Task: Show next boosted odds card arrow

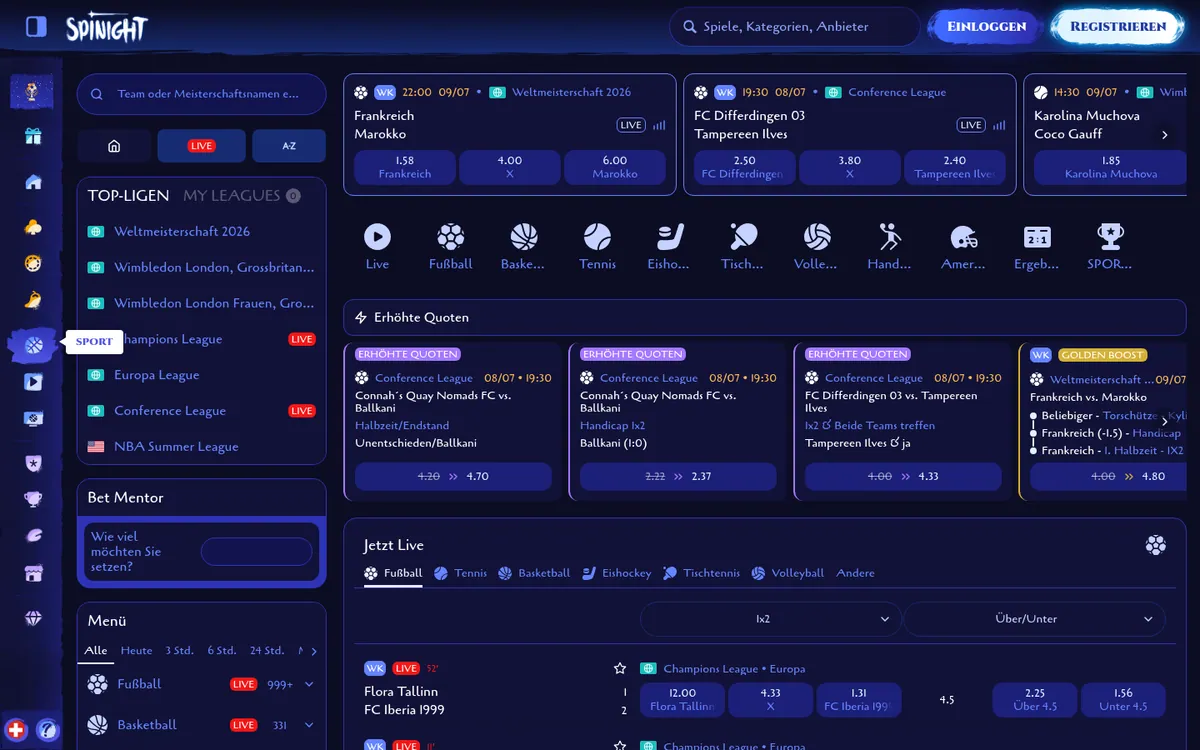Action: (x=1164, y=421)
